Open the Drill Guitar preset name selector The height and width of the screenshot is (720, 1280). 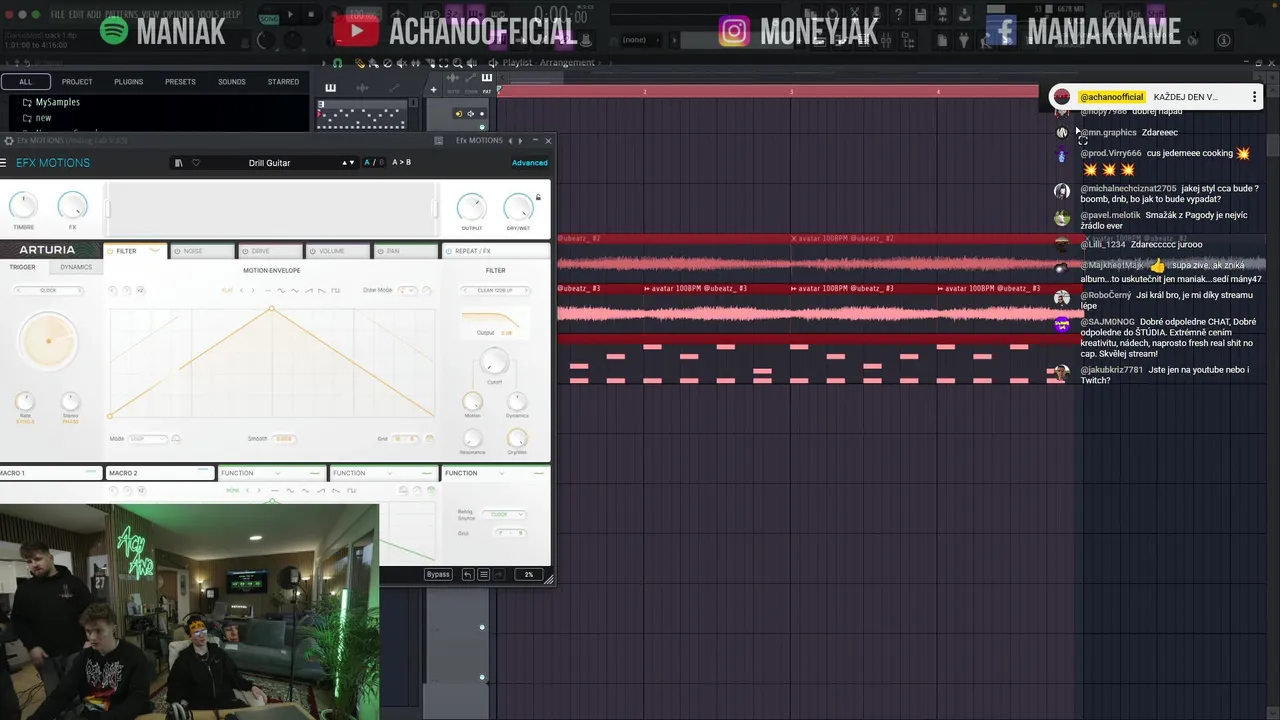tap(269, 163)
